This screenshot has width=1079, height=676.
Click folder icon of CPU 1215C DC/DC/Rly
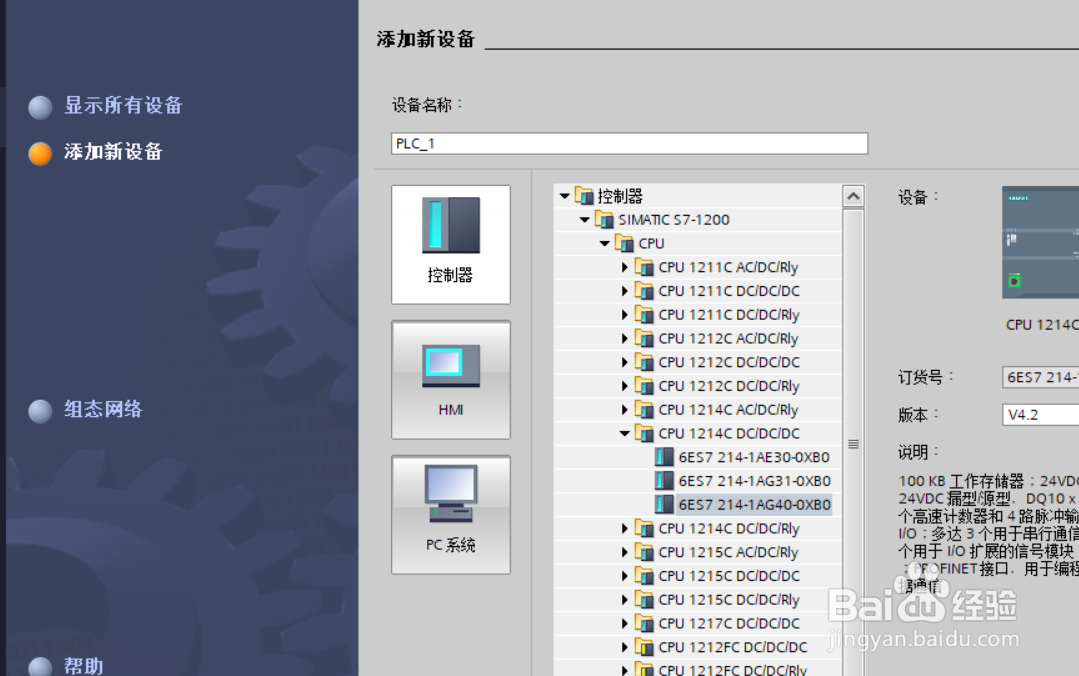pyautogui.click(x=644, y=600)
